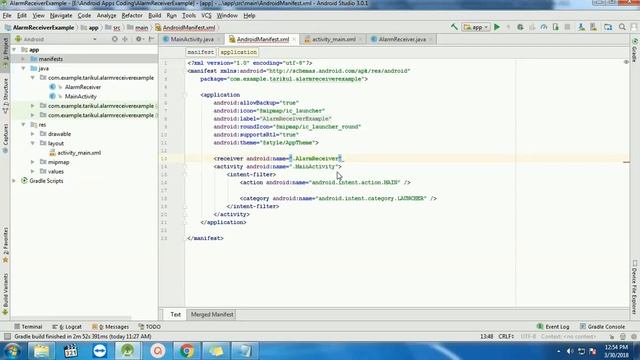Click the Windows Start button
640x360 pixels.
12,351
